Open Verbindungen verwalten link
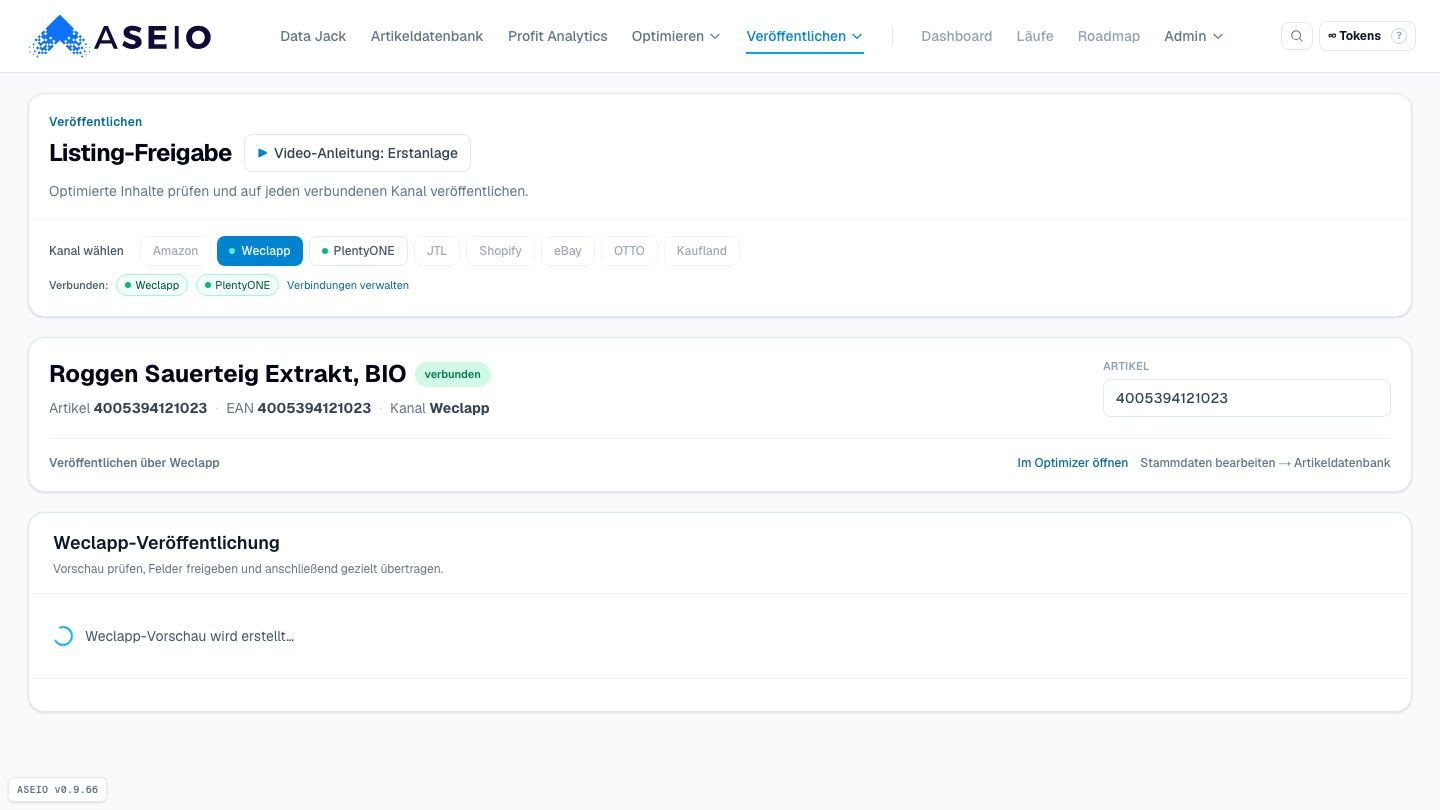Image resolution: width=1440 pixels, height=810 pixels. coord(348,285)
